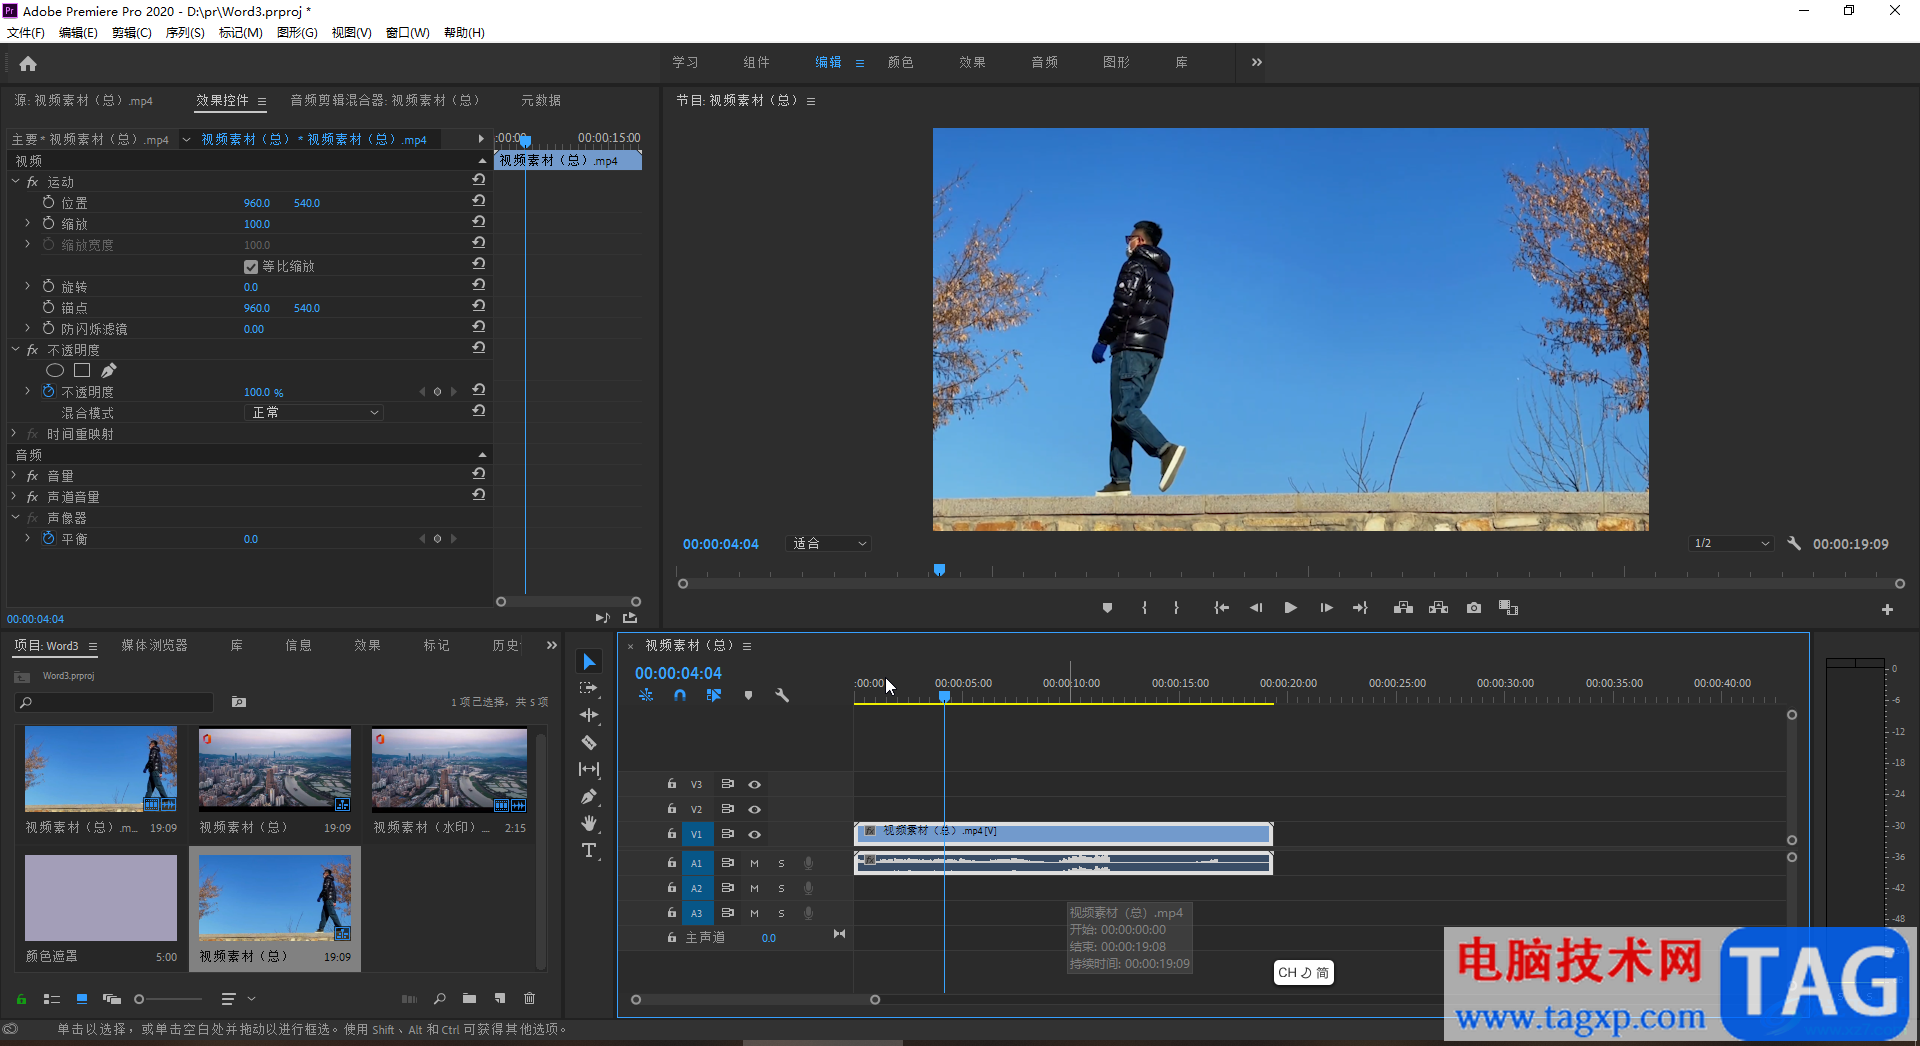Hide track V1 with its eye toggle
The image size is (1920, 1046).
click(x=755, y=834)
